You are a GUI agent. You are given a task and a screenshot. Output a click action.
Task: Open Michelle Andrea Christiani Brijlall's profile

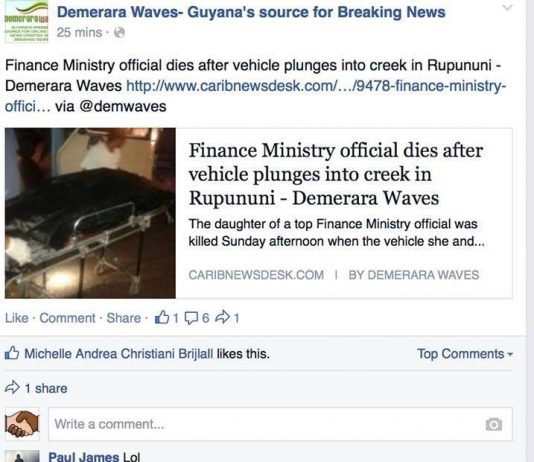119,354
